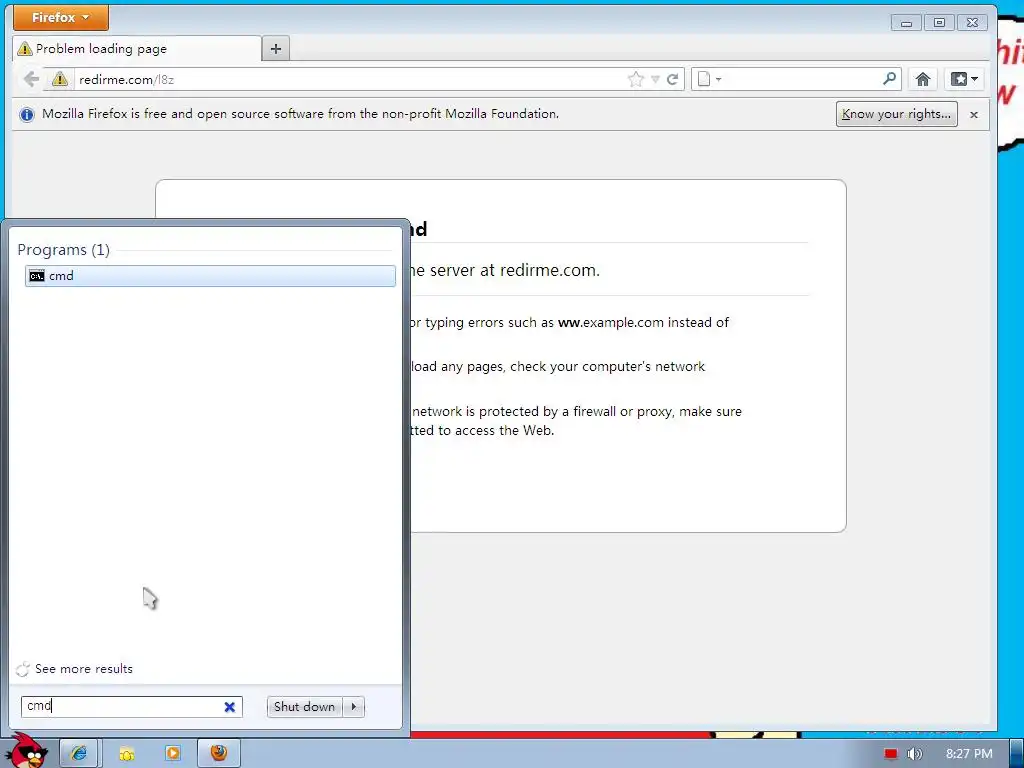Launch cmd from the Programs results
1024x768 pixels.
coord(210,276)
